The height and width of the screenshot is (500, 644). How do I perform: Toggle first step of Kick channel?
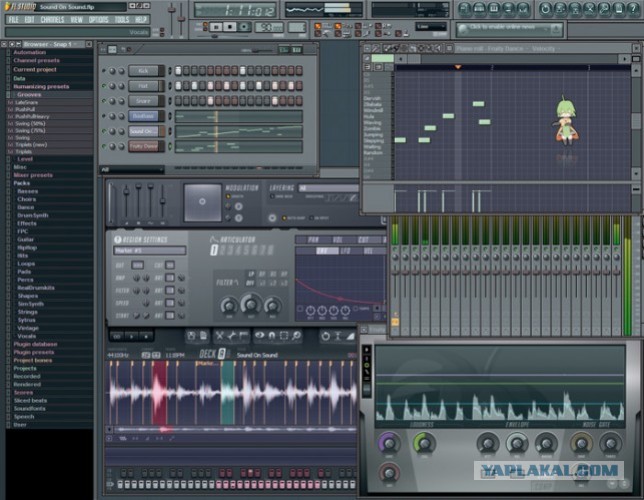[x=178, y=71]
